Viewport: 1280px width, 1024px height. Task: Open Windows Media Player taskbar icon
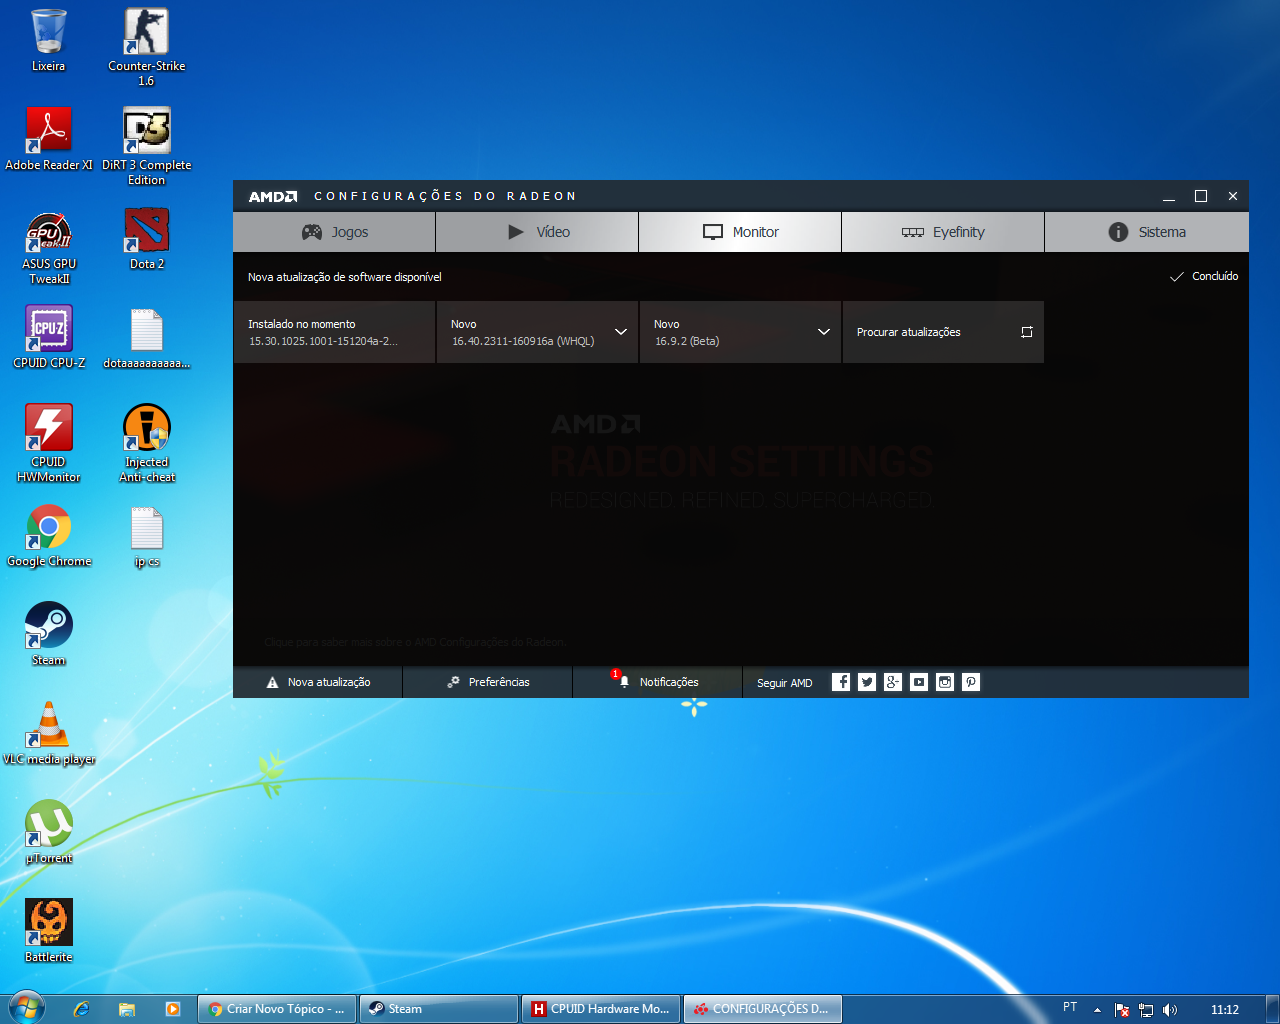coord(173,1009)
